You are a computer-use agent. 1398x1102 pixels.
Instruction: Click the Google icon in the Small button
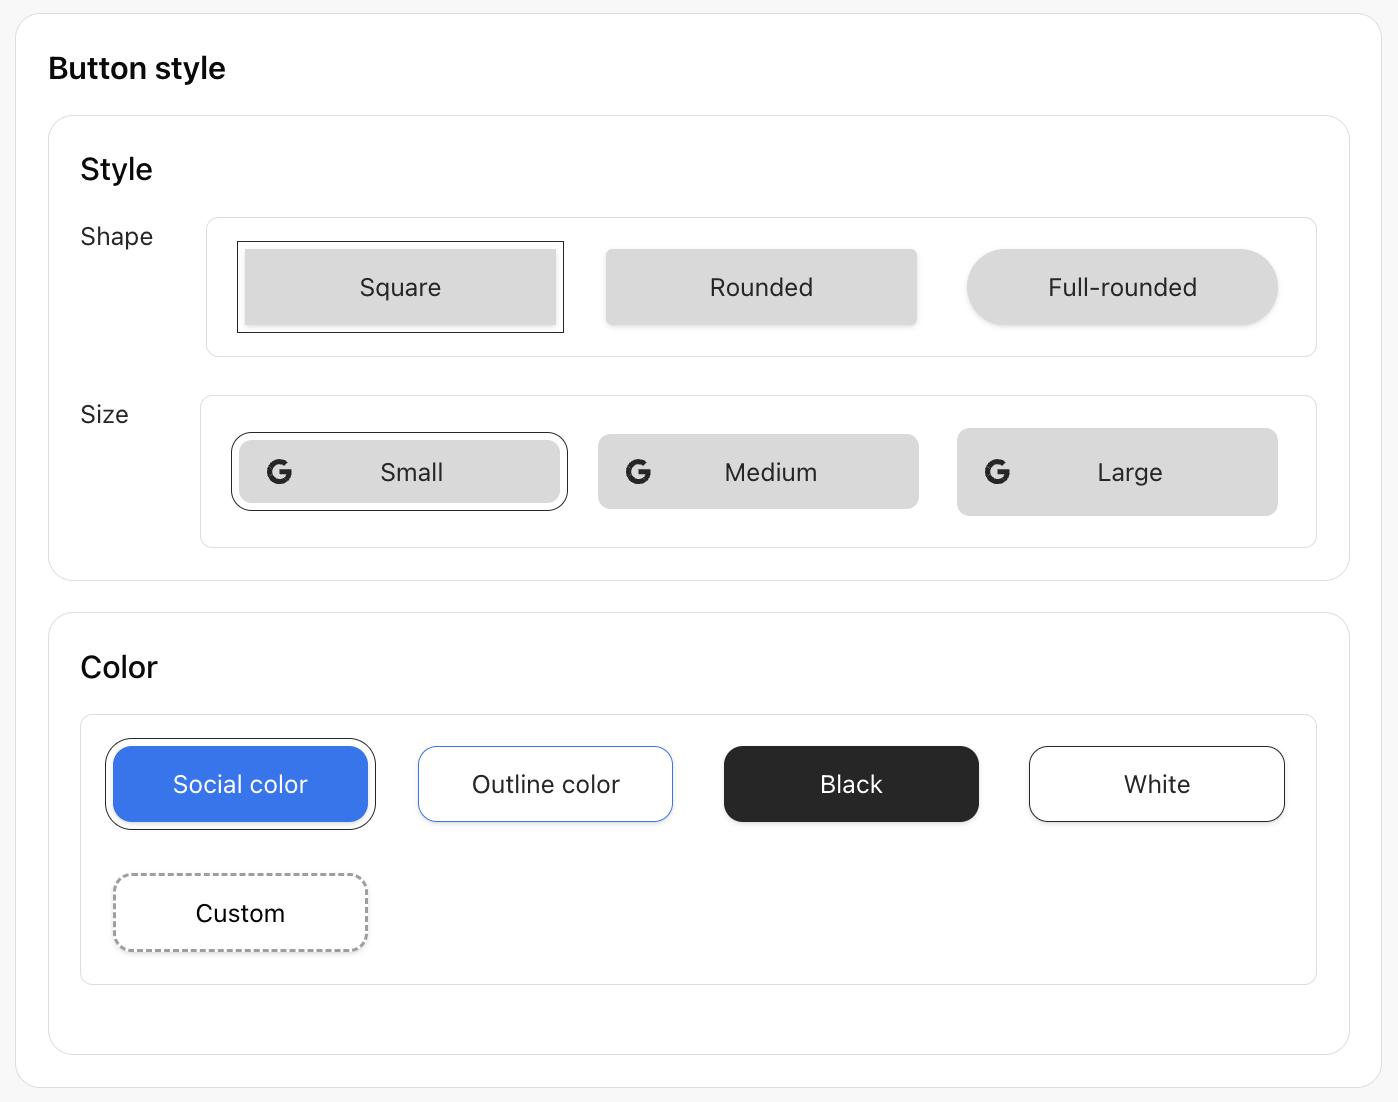(x=280, y=472)
